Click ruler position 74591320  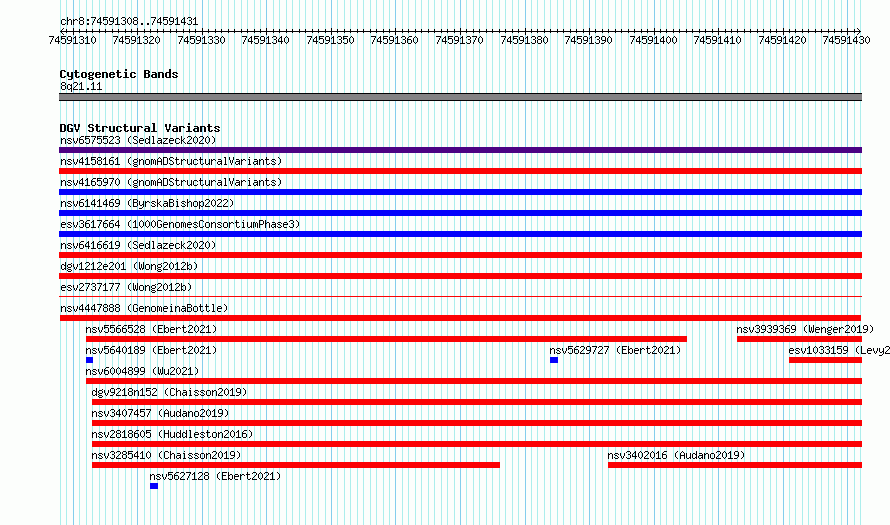tap(136, 40)
